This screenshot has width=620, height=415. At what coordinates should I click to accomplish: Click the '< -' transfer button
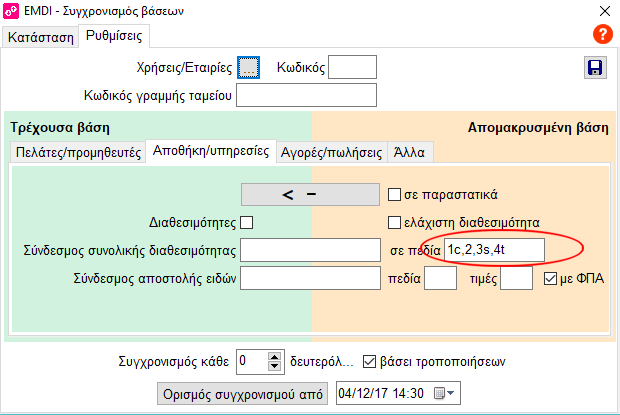(310, 194)
